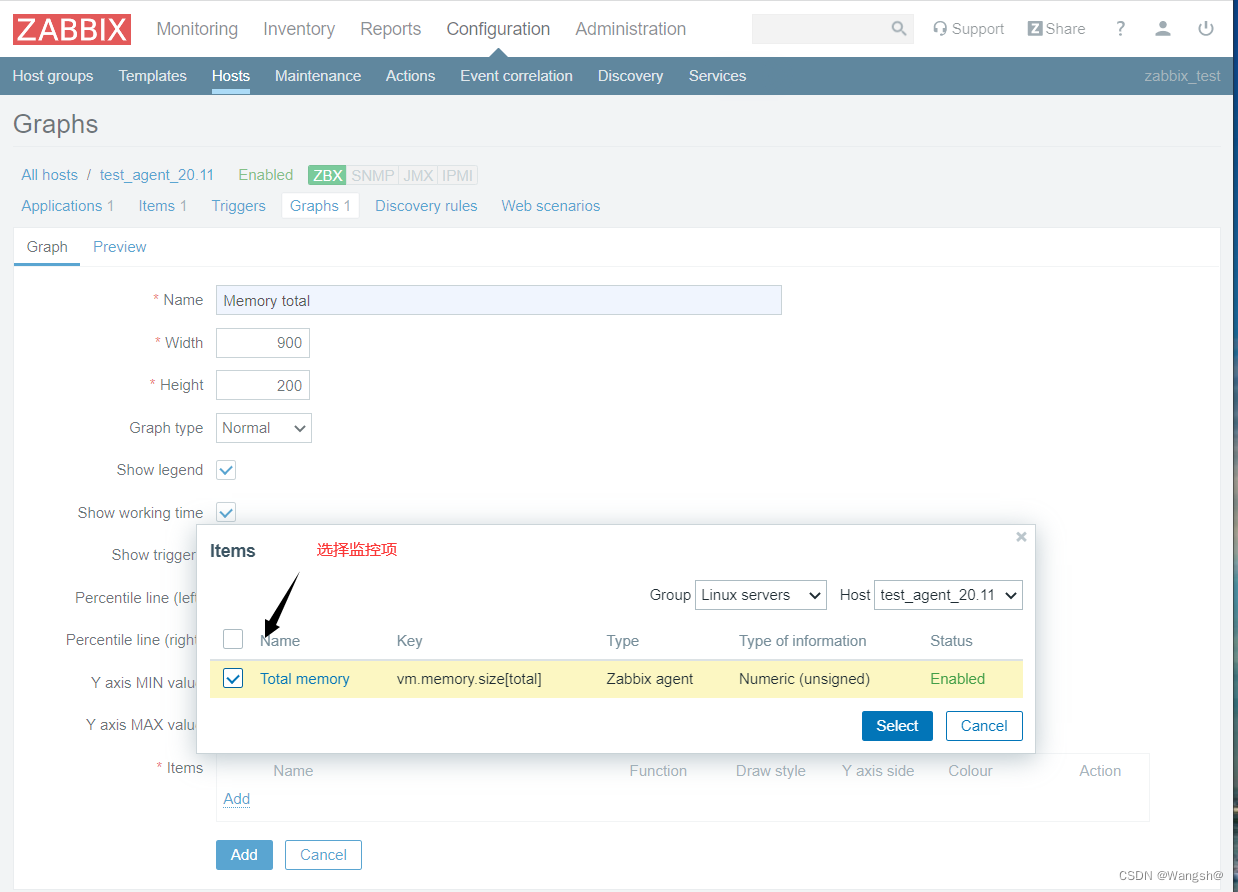Click the Enabled host status link
1238x892 pixels.
tap(266, 175)
